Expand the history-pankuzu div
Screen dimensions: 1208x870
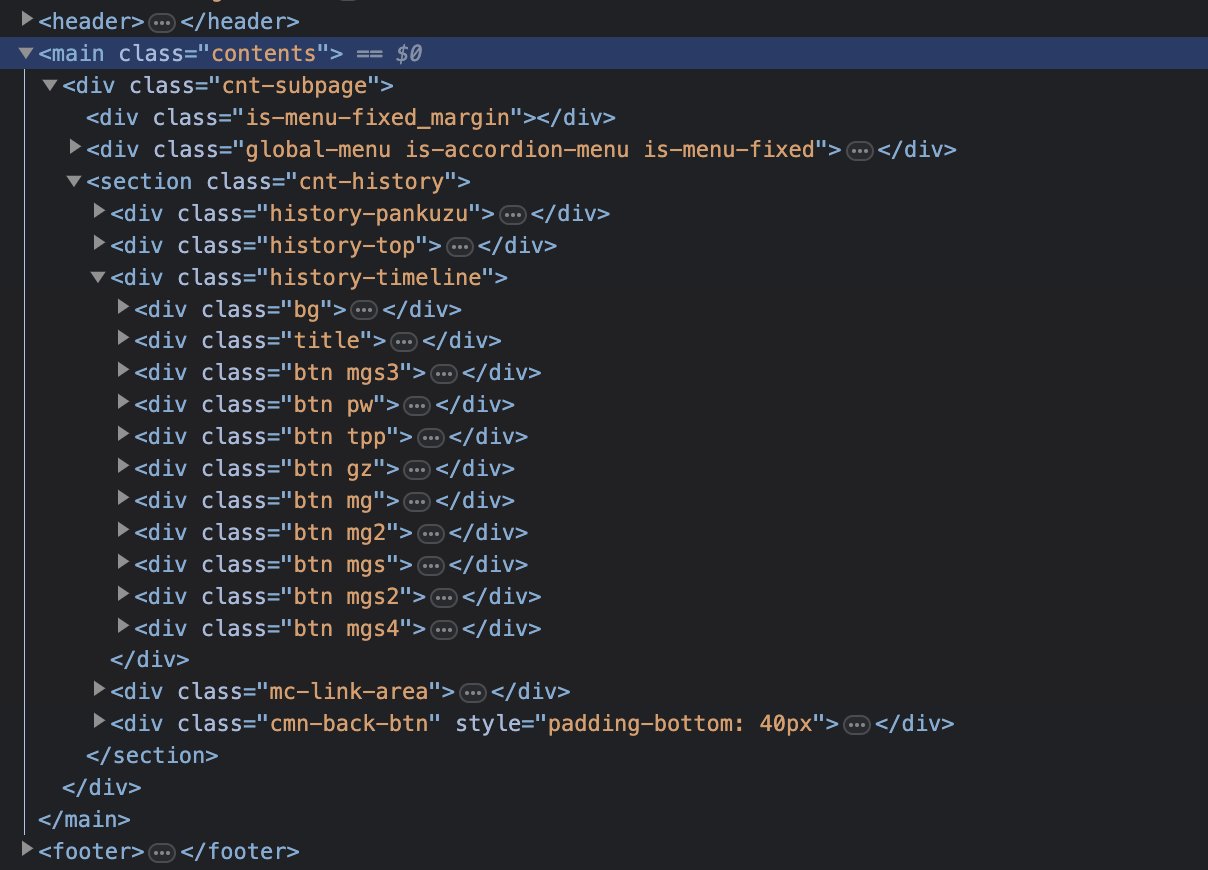coord(99,212)
